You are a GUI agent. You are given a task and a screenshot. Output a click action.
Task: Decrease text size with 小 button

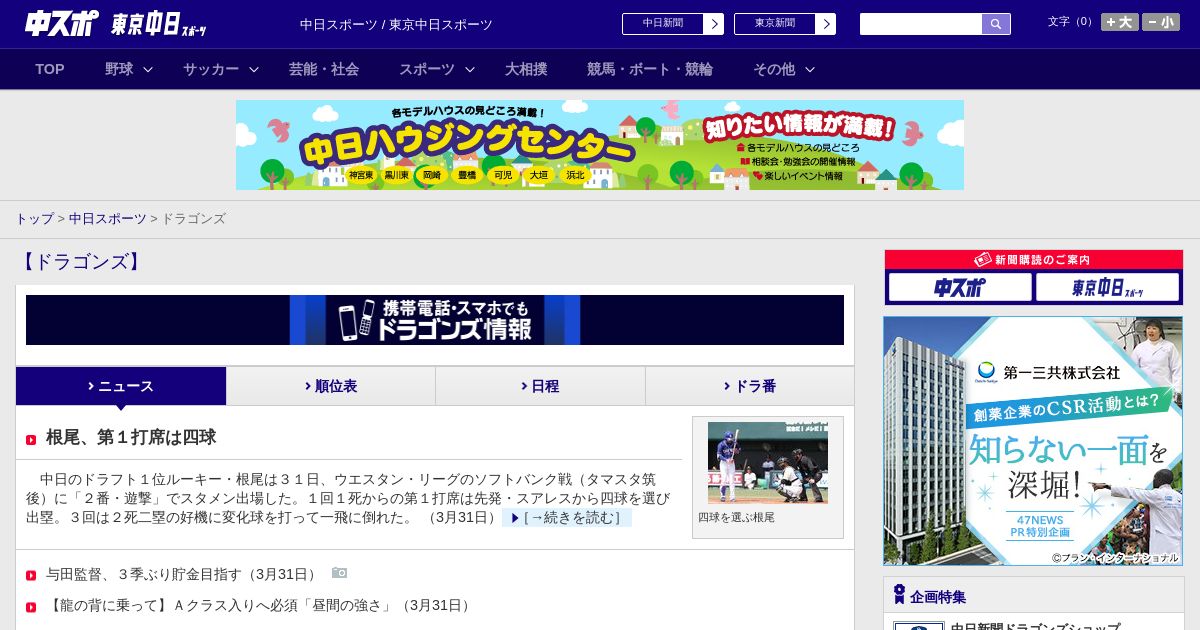point(1161,22)
